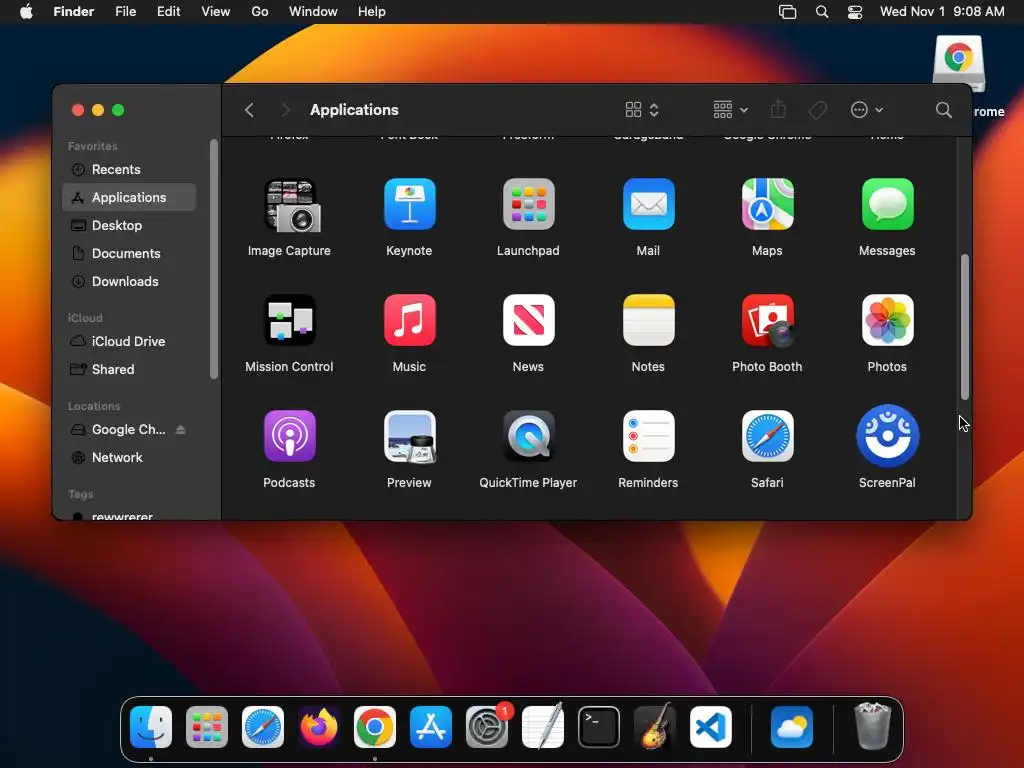This screenshot has width=1024, height=768.
Task: Click the Applications file list scrollbar
Action: (965, 327)
